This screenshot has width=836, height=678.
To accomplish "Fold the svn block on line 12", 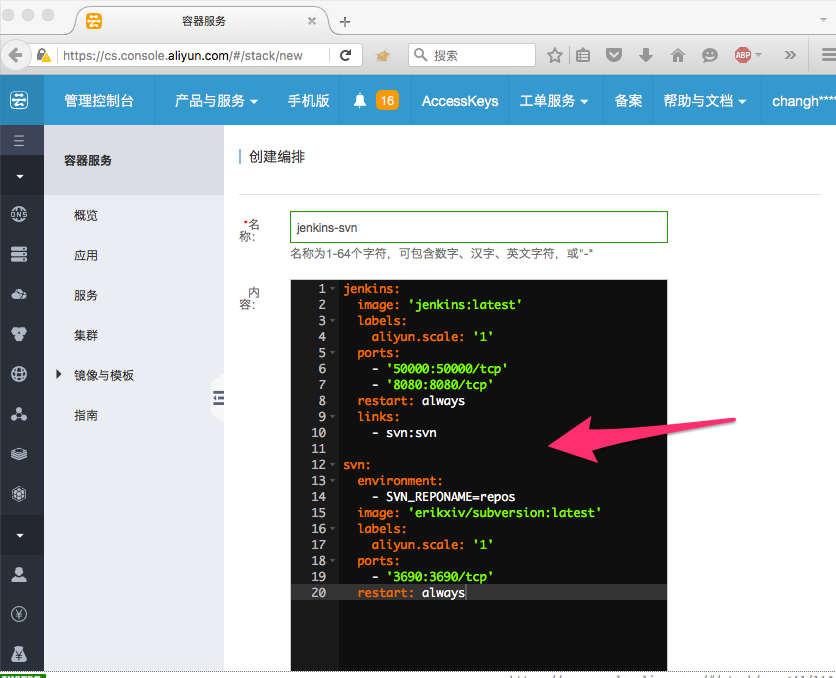I will coord(333,464).
